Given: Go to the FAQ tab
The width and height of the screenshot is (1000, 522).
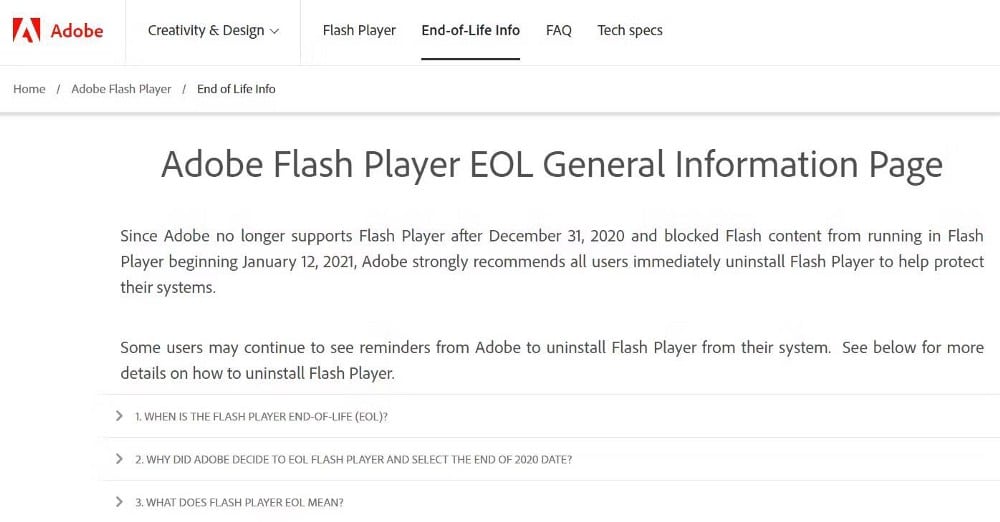Looking at the screenshot, I should point(559,30).
